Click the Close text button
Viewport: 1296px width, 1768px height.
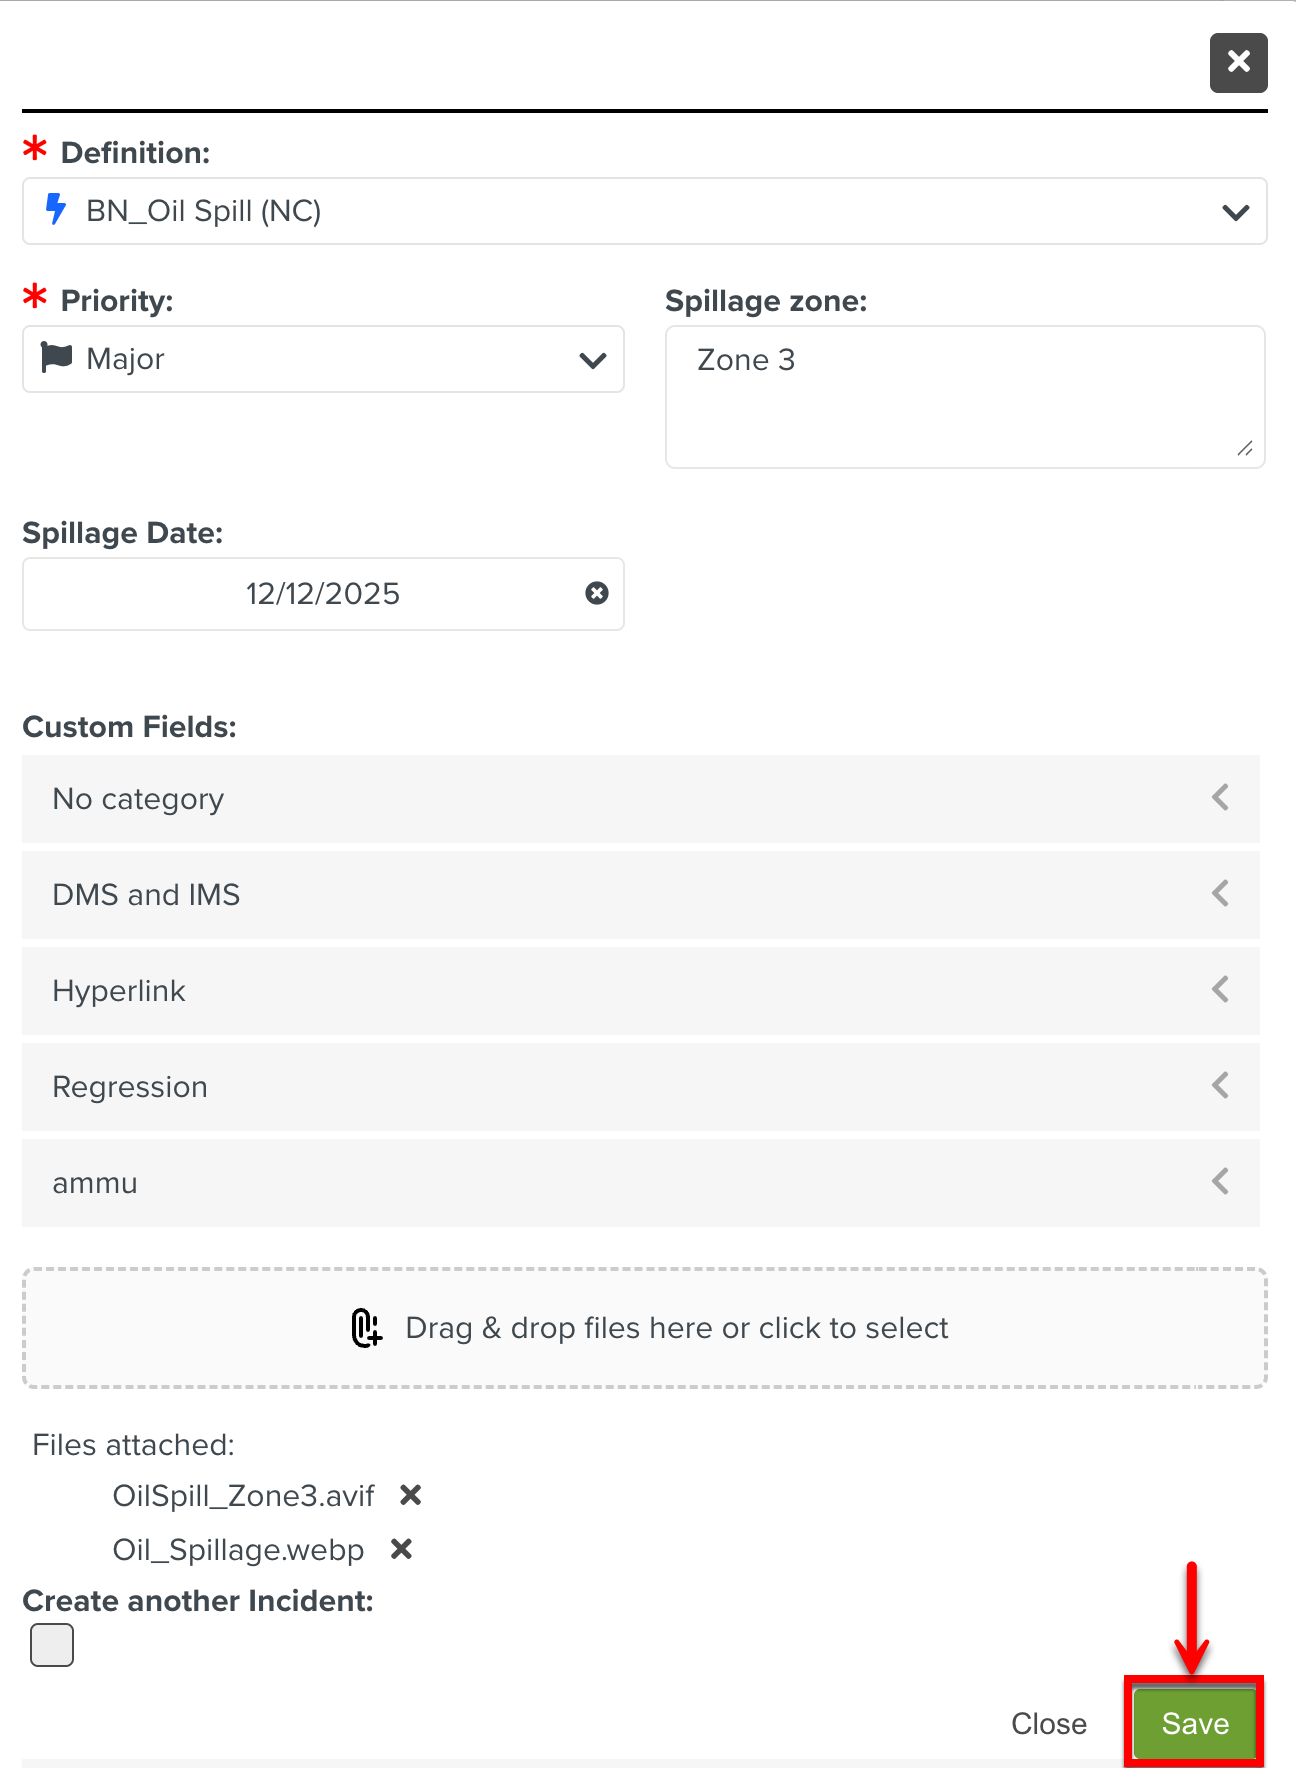coord(1048,1724)
